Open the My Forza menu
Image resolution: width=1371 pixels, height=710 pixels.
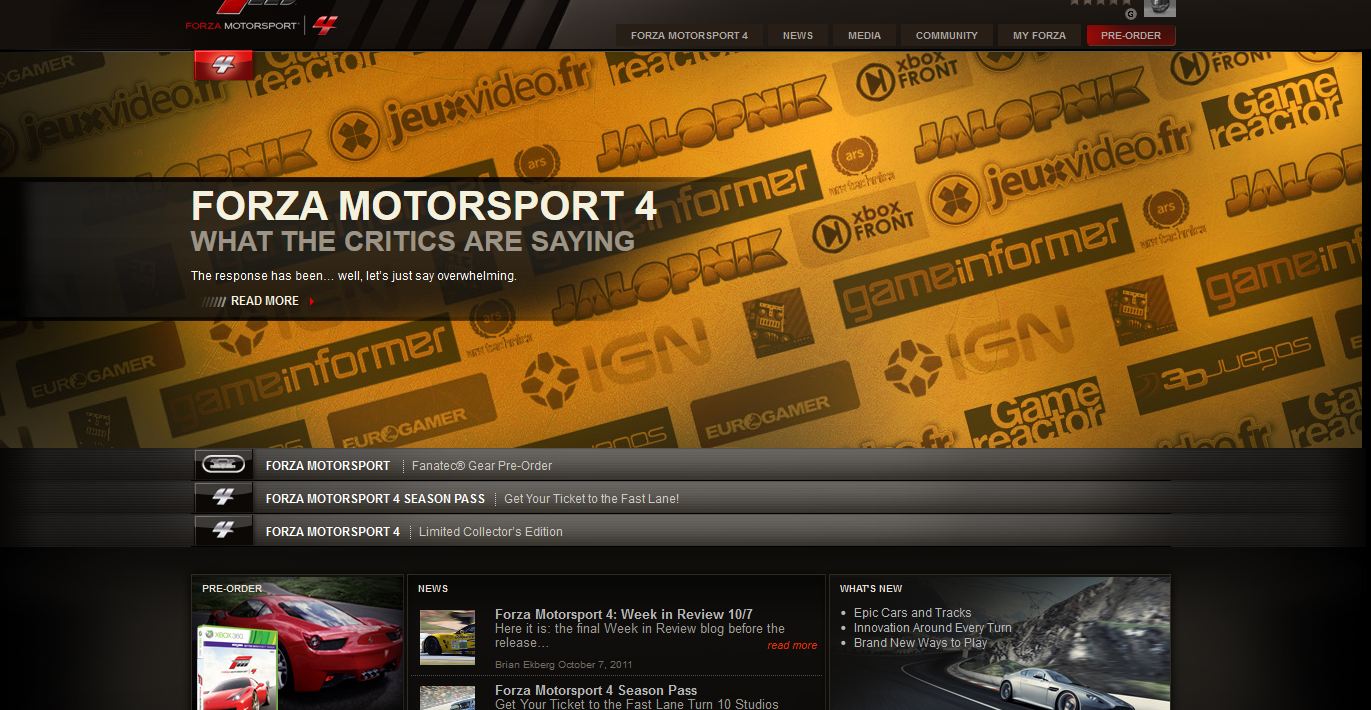pos(1039,36)
